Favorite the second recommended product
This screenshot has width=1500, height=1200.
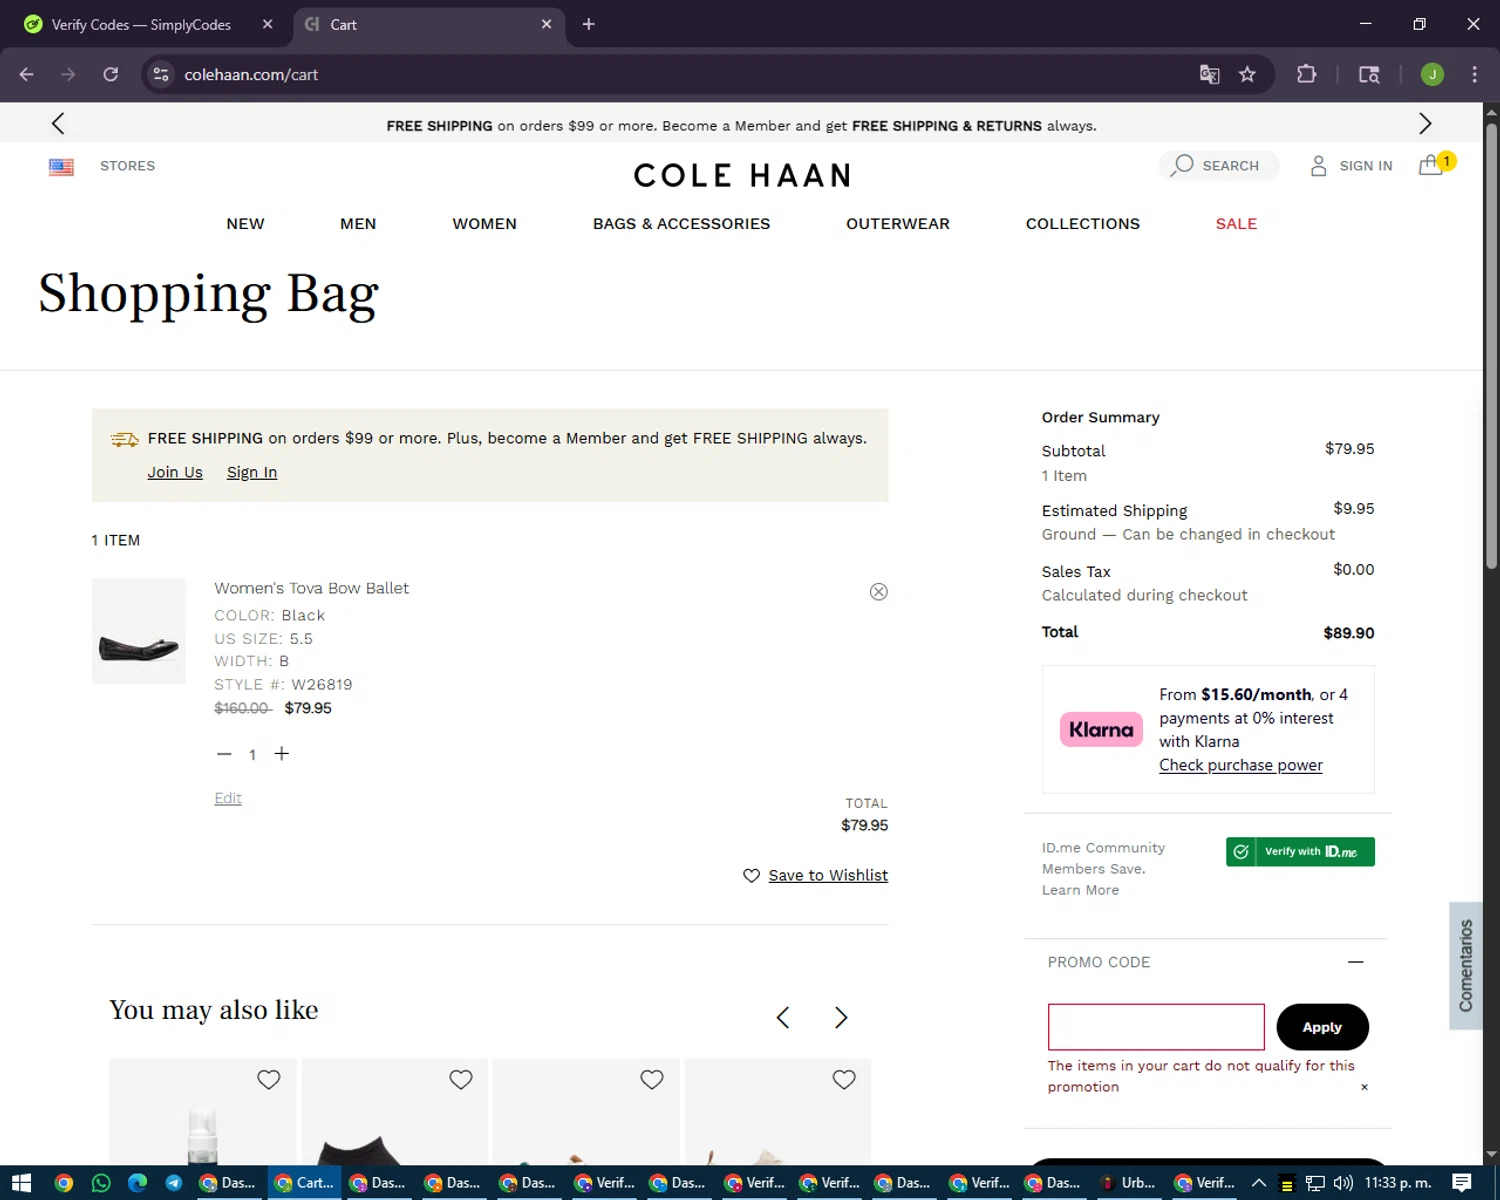click(461, 1080)
